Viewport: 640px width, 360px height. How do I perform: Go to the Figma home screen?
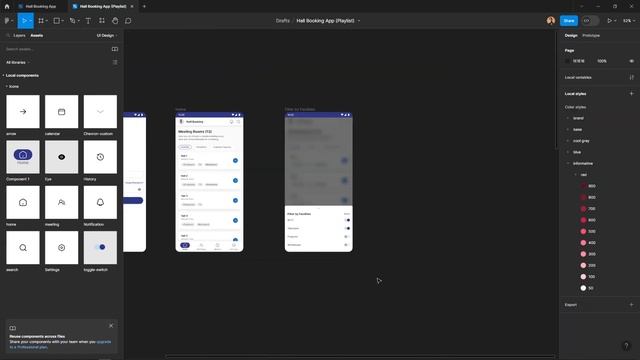7,7
